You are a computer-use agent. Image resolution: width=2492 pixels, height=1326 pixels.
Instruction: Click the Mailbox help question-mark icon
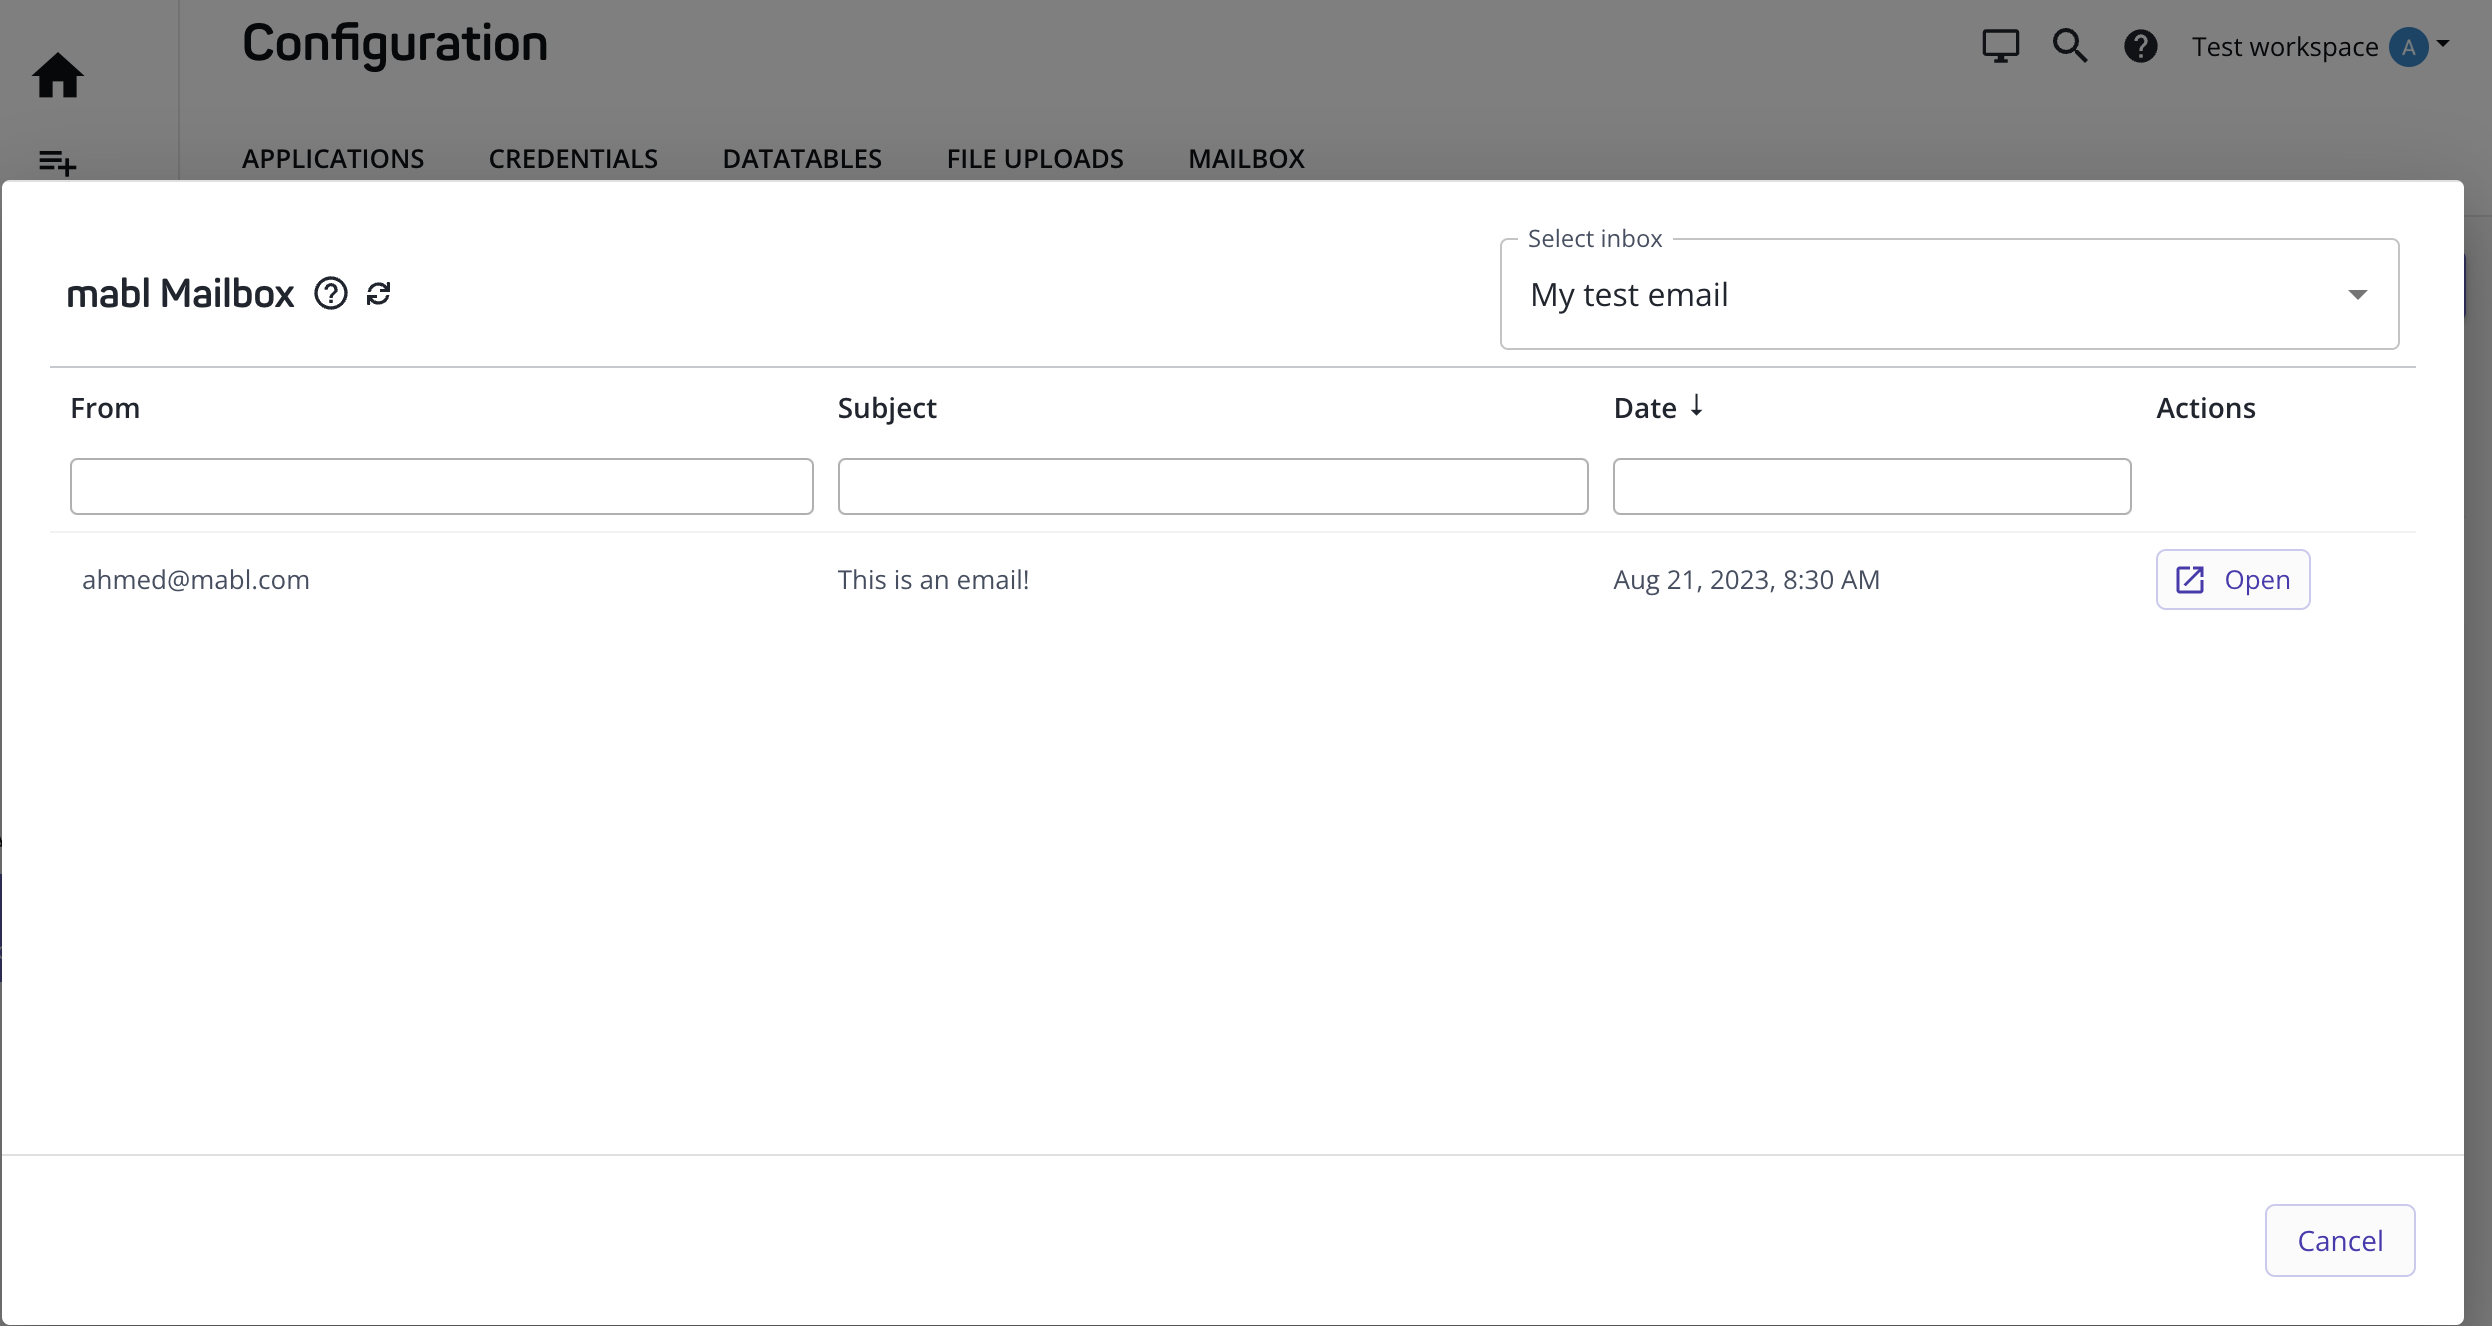pos(331,294)
